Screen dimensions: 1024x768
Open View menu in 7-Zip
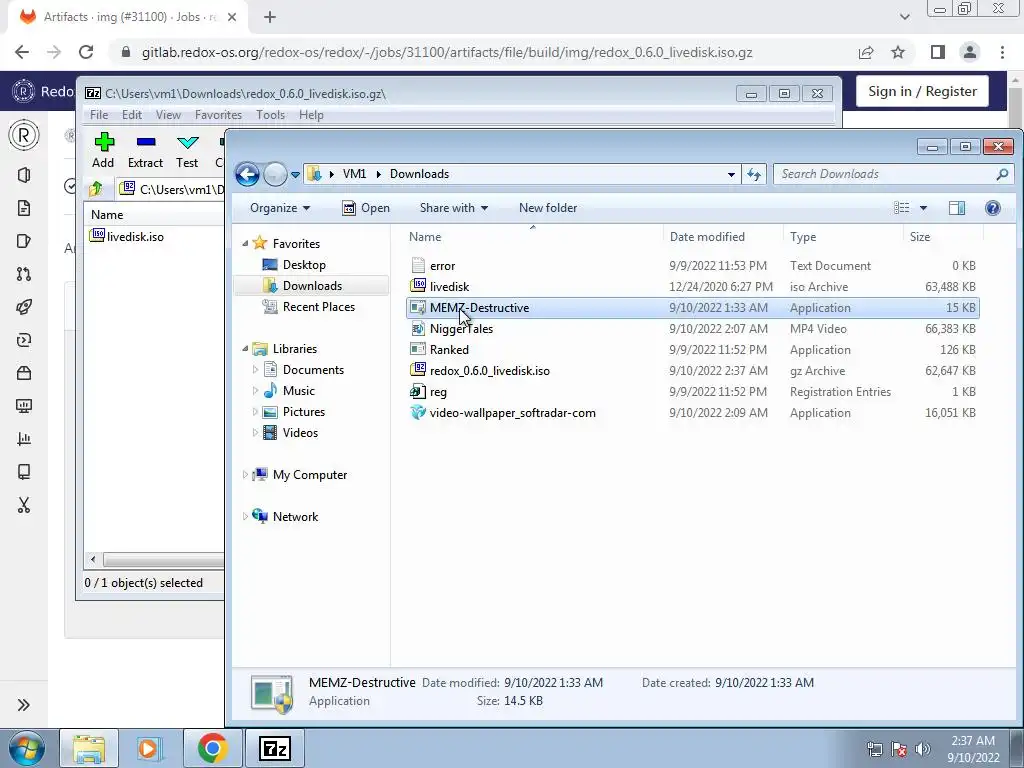[168, 115]
